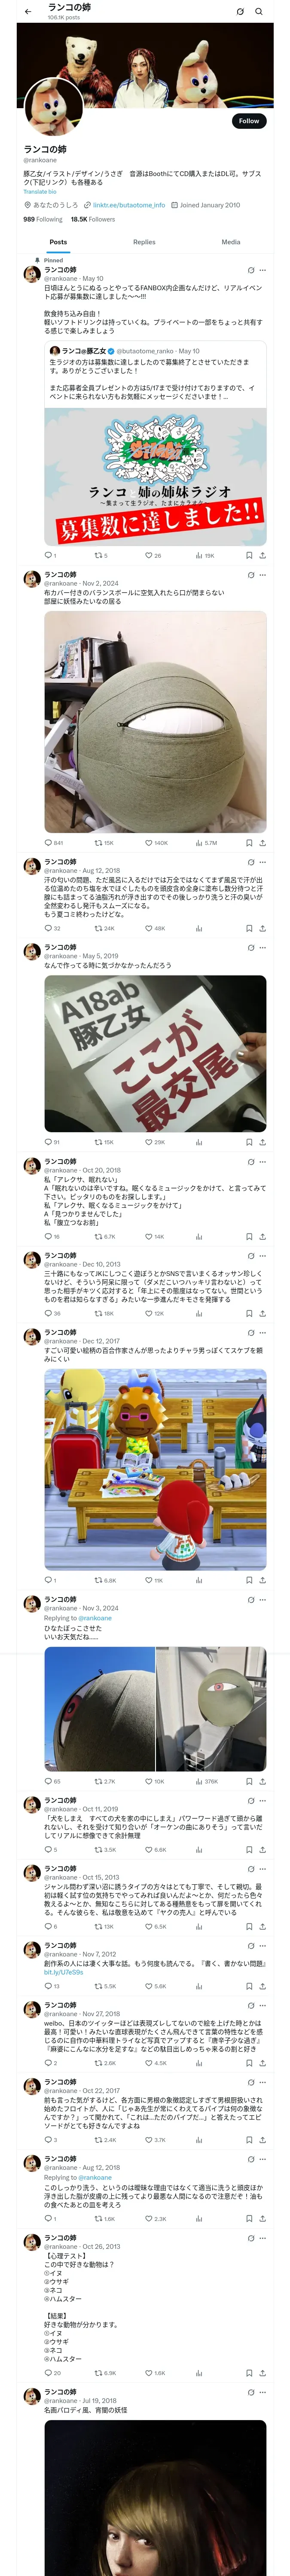
Task: Click Translate bio under the description
Action: (40, 191)
